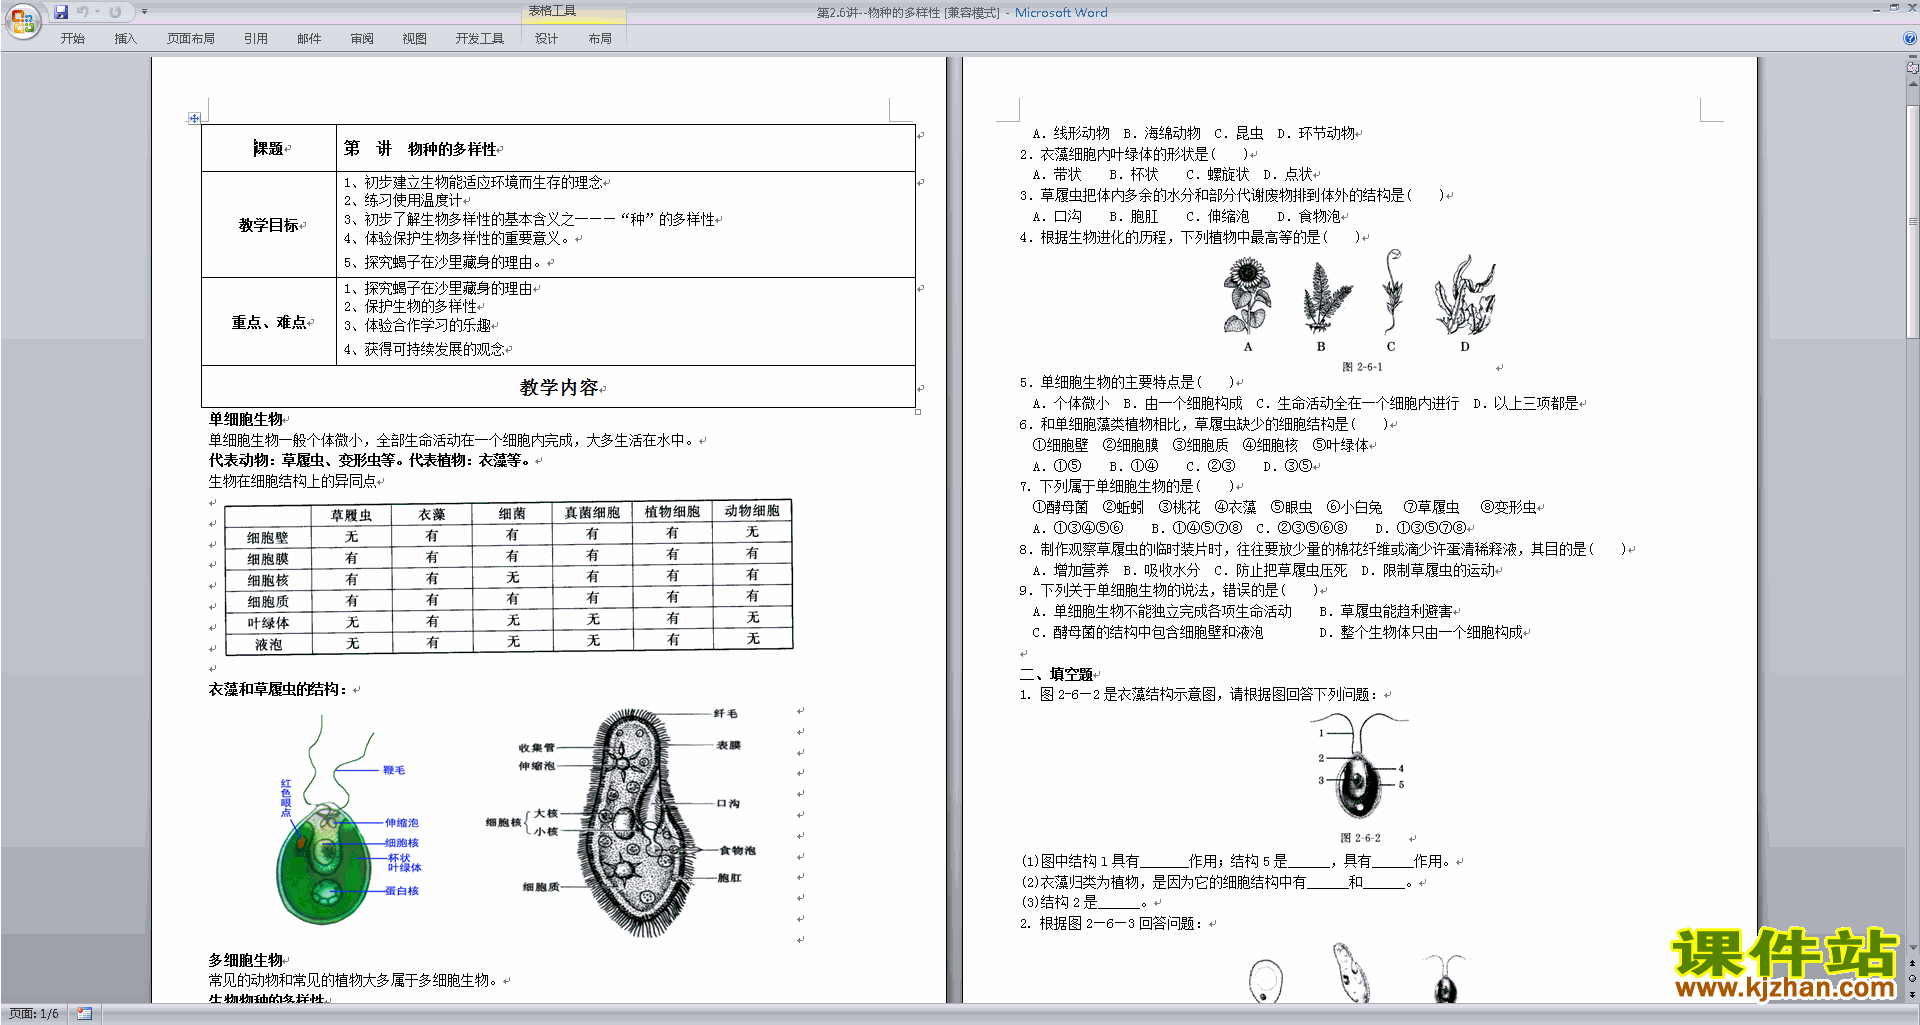
Task: Click question 9 about 单细胞生物的说法
Action: pos(1170,590)
